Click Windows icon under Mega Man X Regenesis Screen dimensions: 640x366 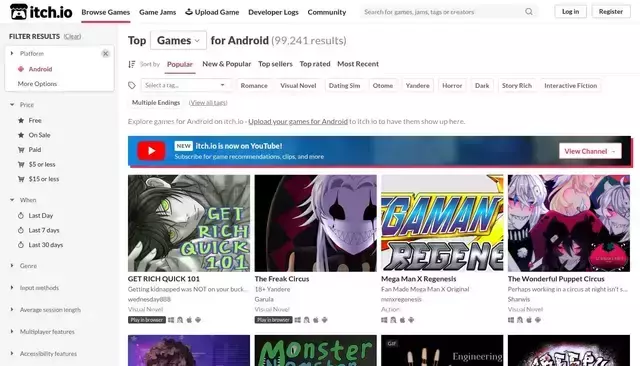(x=384, y=320)
